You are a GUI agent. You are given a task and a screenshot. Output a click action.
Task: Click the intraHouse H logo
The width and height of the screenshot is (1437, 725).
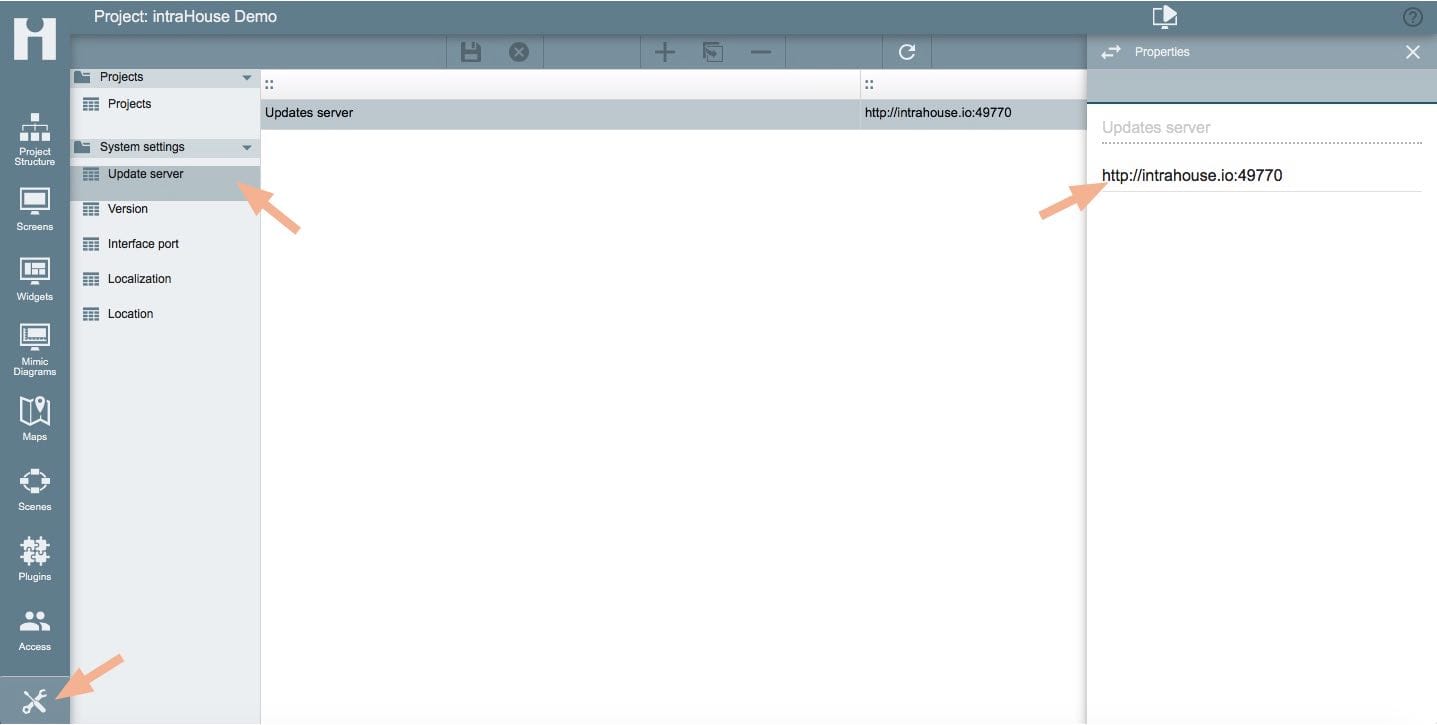35,37
